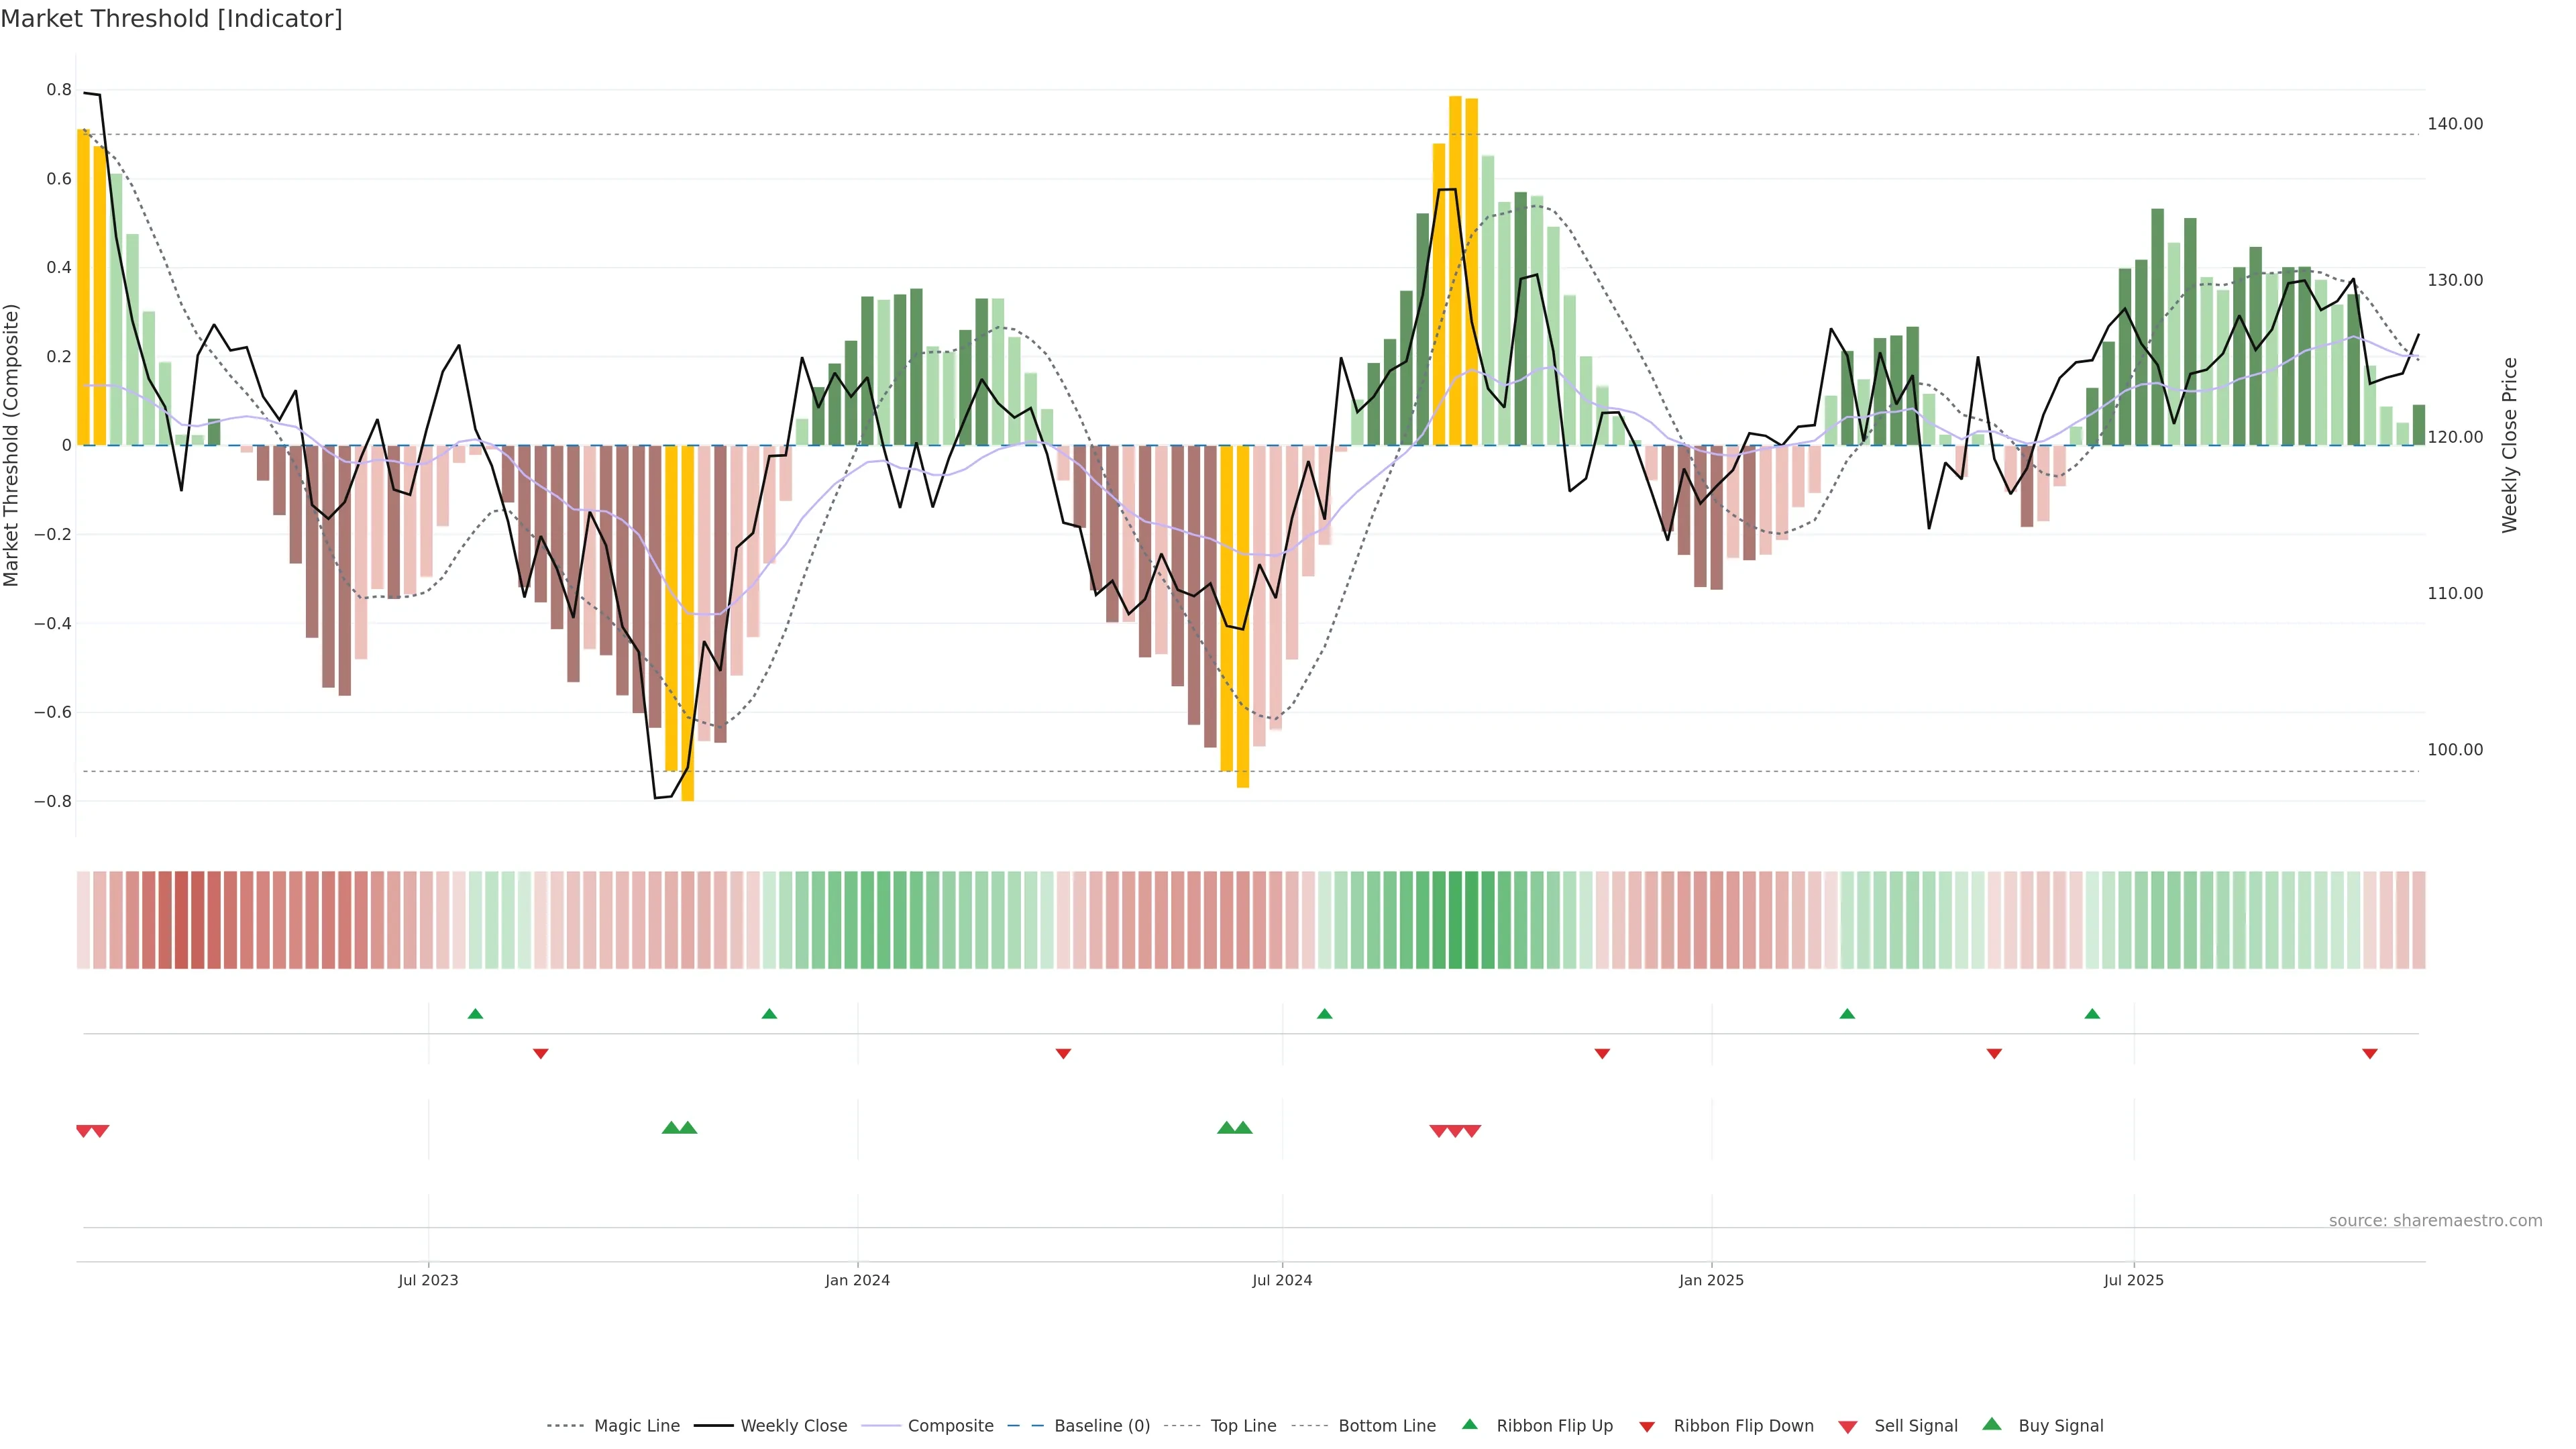Toggle Baseline (0) legend entry
The height and width of the screenshot is (1449, 2576).
click(1101, 1426)
